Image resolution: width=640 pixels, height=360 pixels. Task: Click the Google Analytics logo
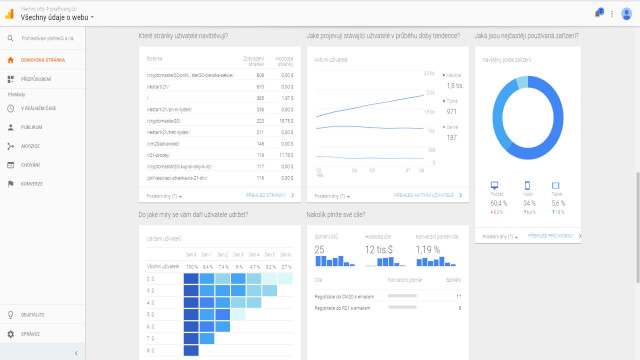tap(9, 14)
